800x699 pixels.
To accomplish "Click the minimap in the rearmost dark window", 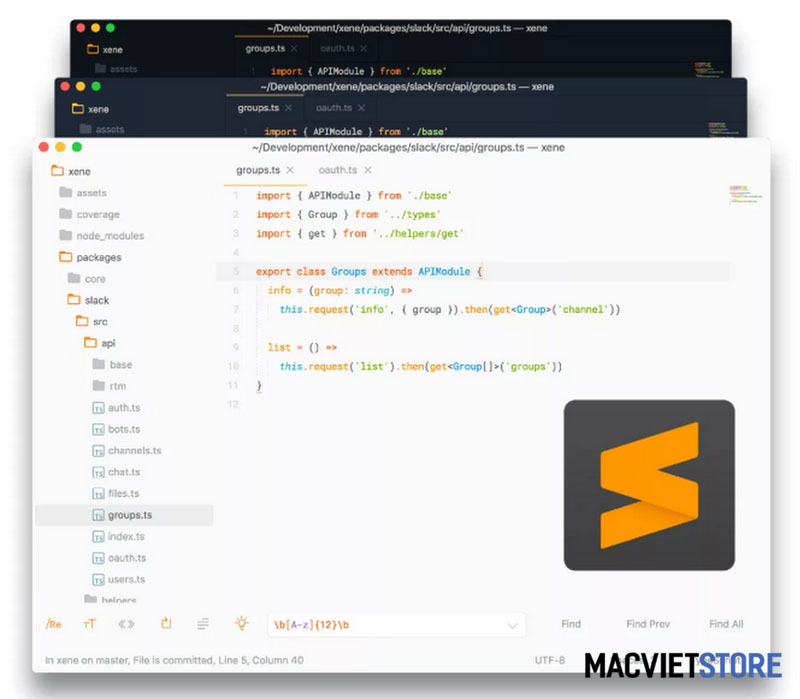I will (x=709, y=69).
